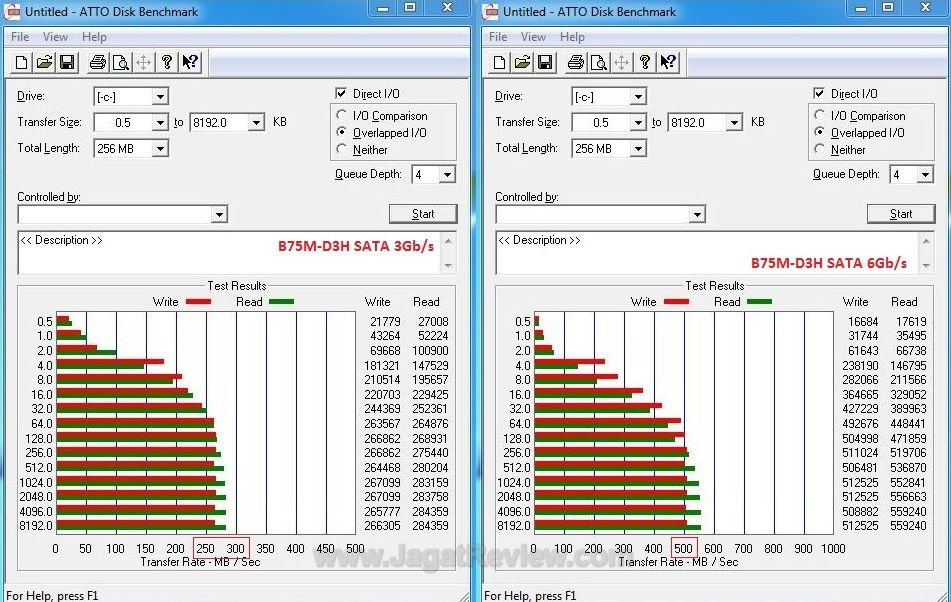Click the Open folder icon in left window
The image size is (951, 602).
[45, 63]
